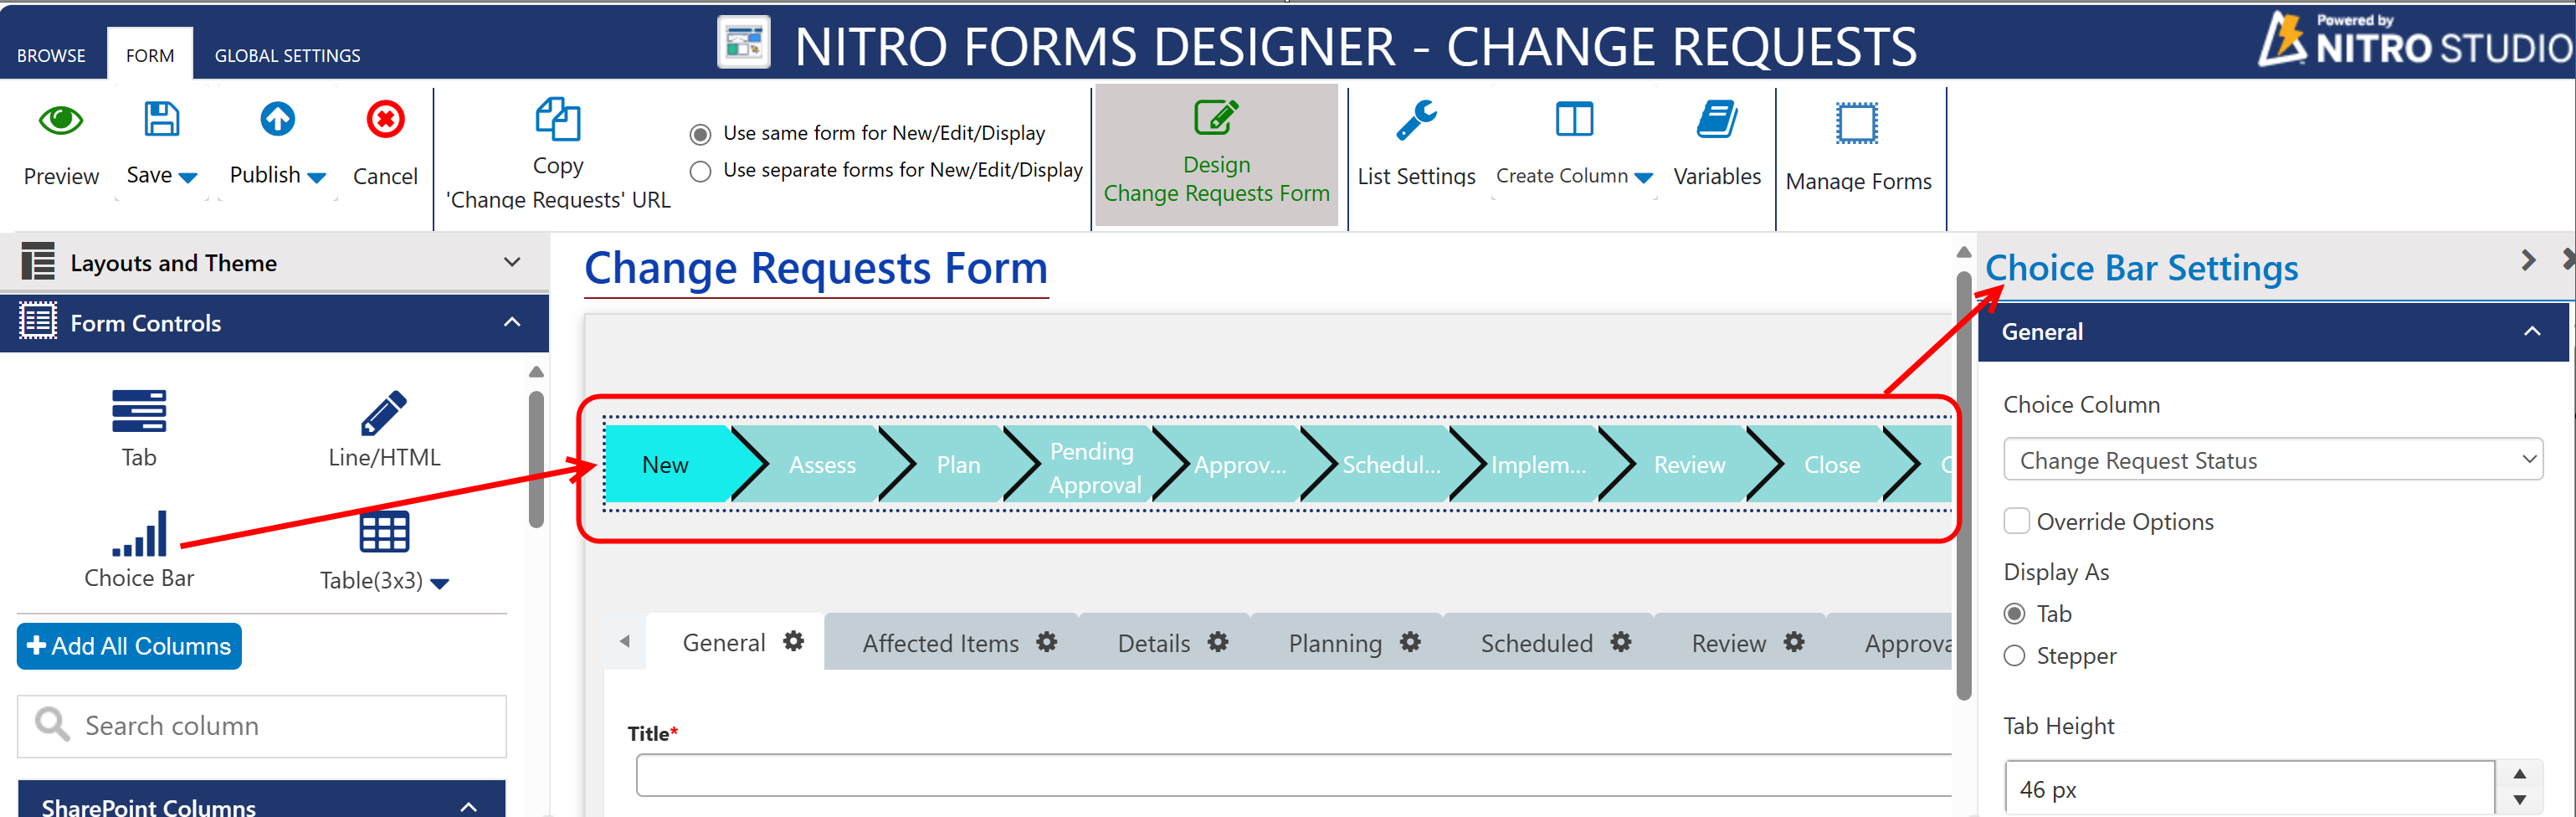Enable Override Options checkbox
The height and width of the screenshot is (817, 2576).
[x=2016, y=521]
